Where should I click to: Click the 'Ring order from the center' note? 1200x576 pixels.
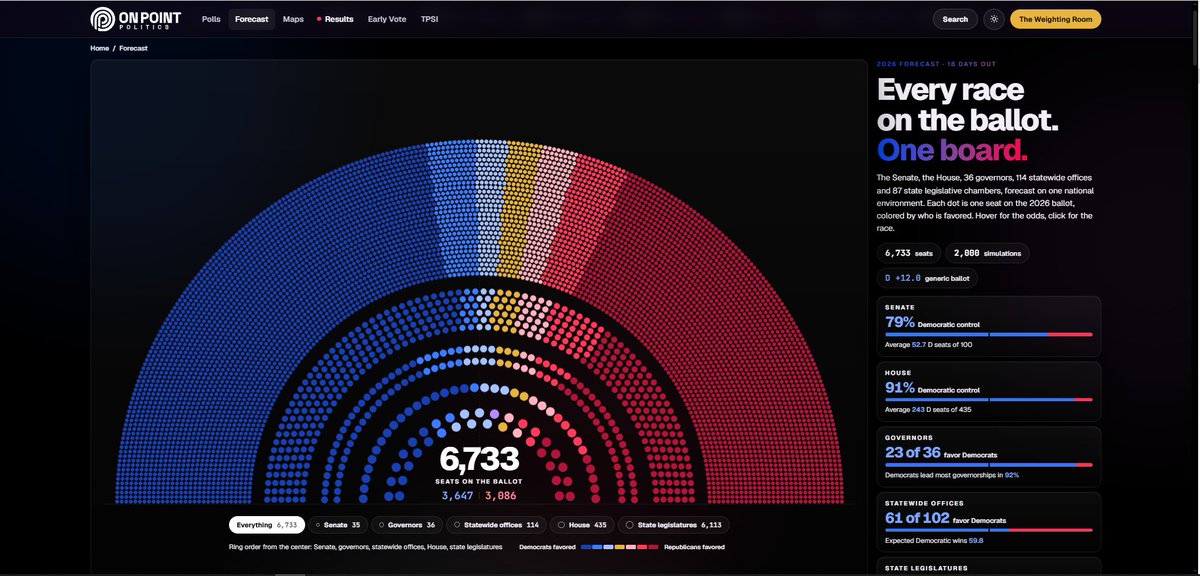pyautogui.click(x=364, y=547)
